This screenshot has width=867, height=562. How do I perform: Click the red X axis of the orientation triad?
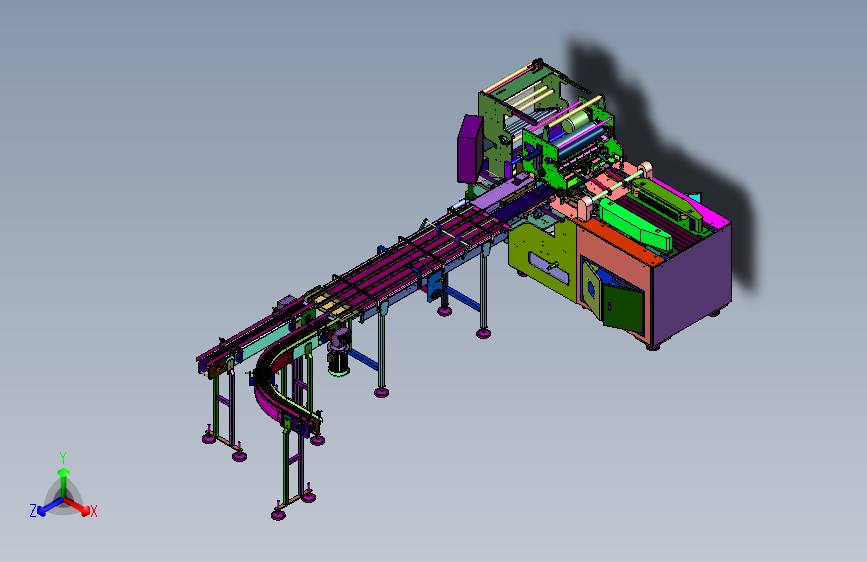pos(77,506)
